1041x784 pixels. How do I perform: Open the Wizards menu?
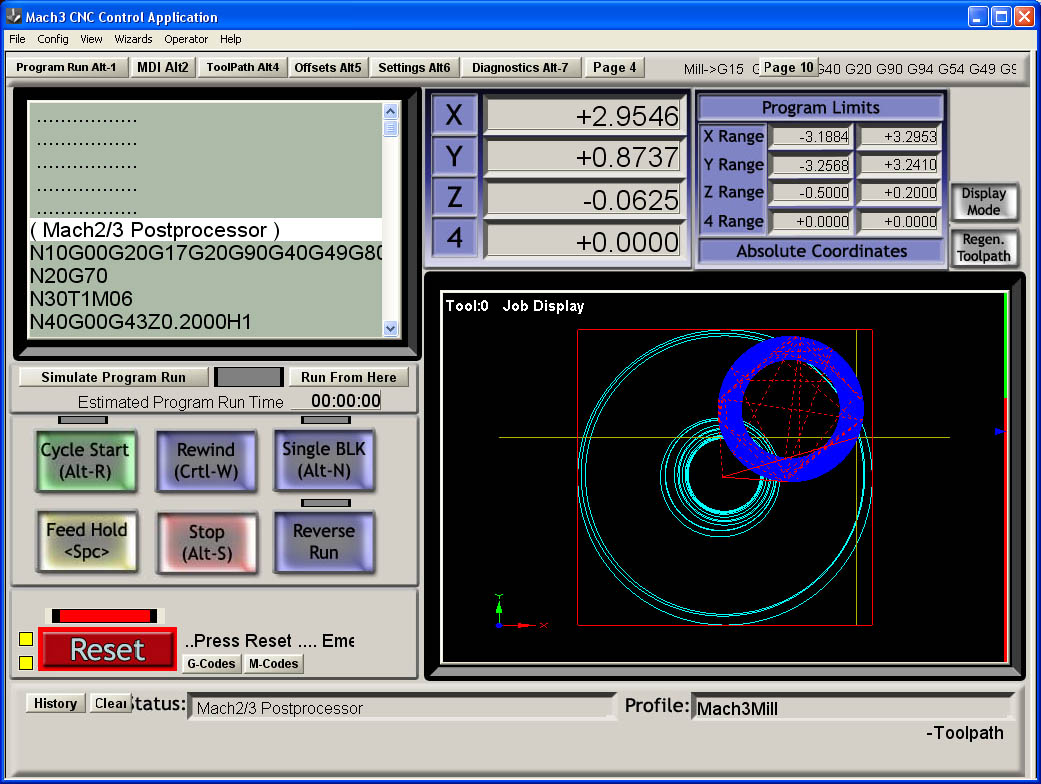(x=133, y=39)
